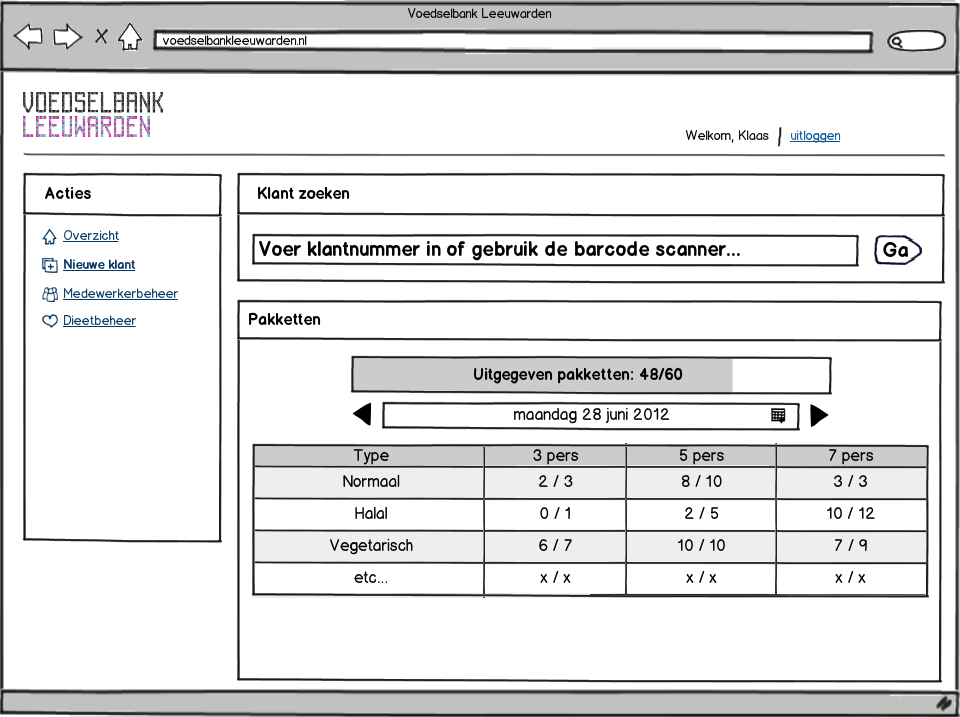960x717 pixels.
Task: Click the house icon beside Overzicht
Action: [x=50, y=236]
